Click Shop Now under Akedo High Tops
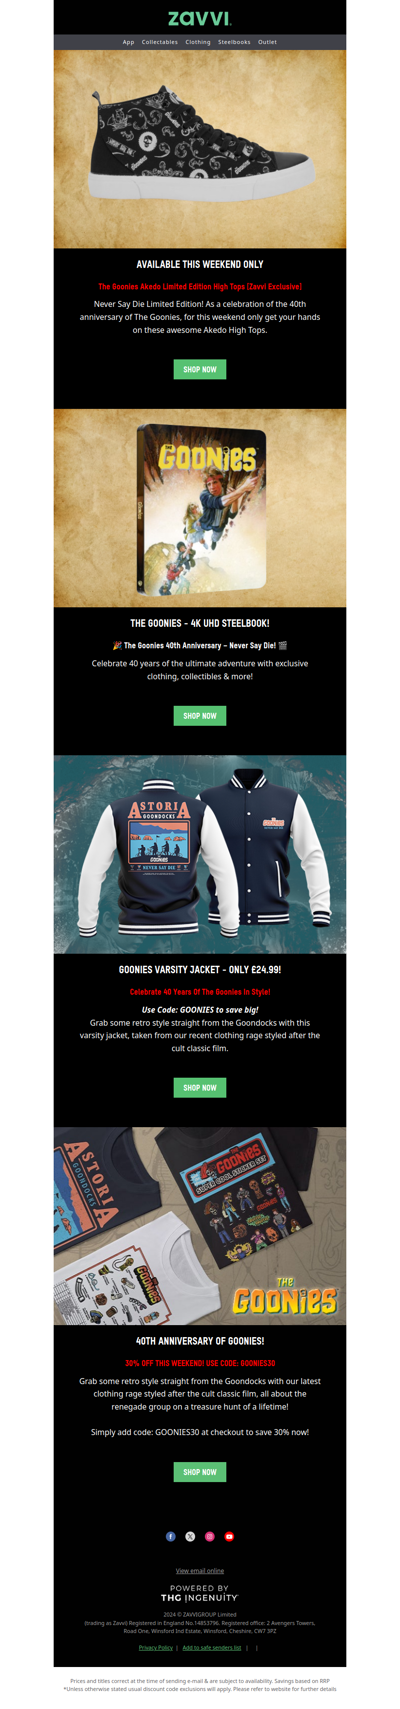400x1709 pixels. point(200,369)
